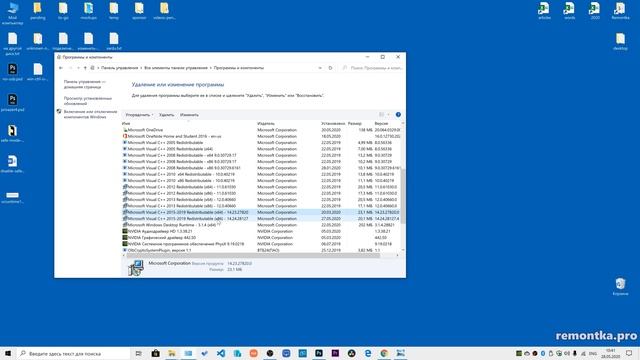Click version cell 442.50
The width and height of the screenshot is (640, 360).
(380, 238)
